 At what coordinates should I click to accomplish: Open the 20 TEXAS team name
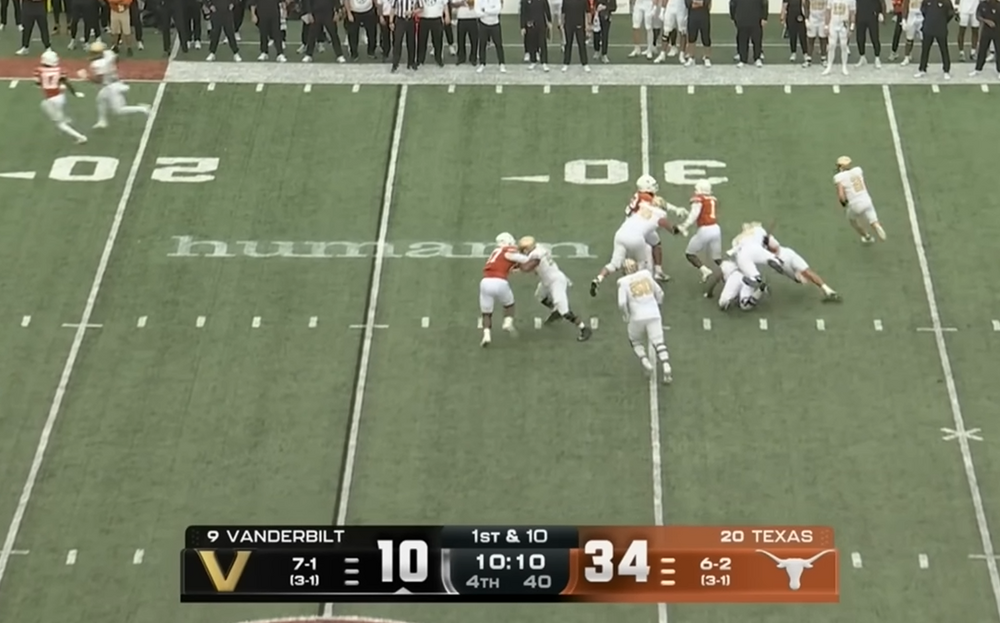click(767, 536)
